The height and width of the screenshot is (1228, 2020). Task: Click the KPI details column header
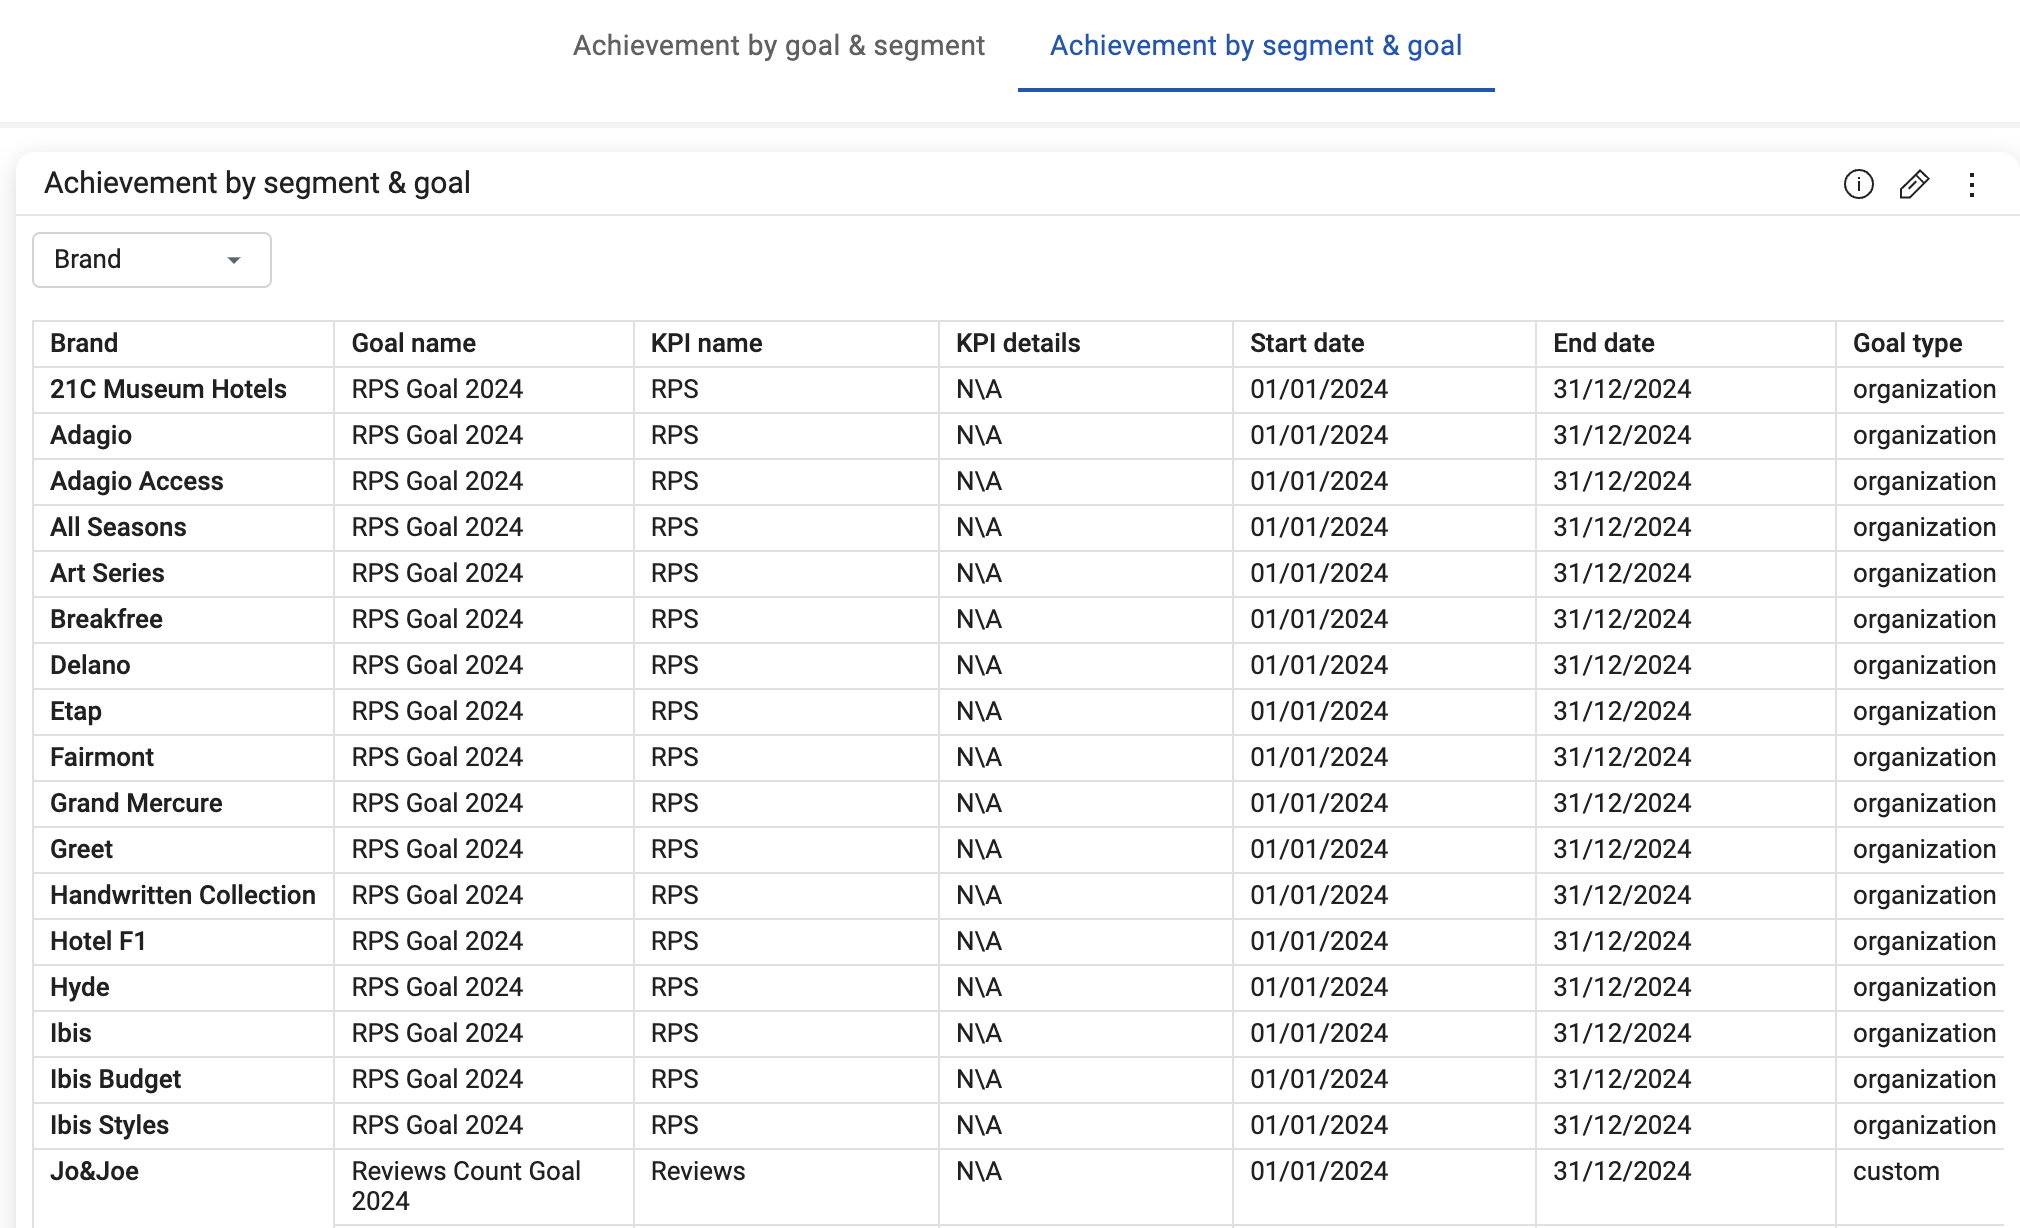(x=1086, y=344)
